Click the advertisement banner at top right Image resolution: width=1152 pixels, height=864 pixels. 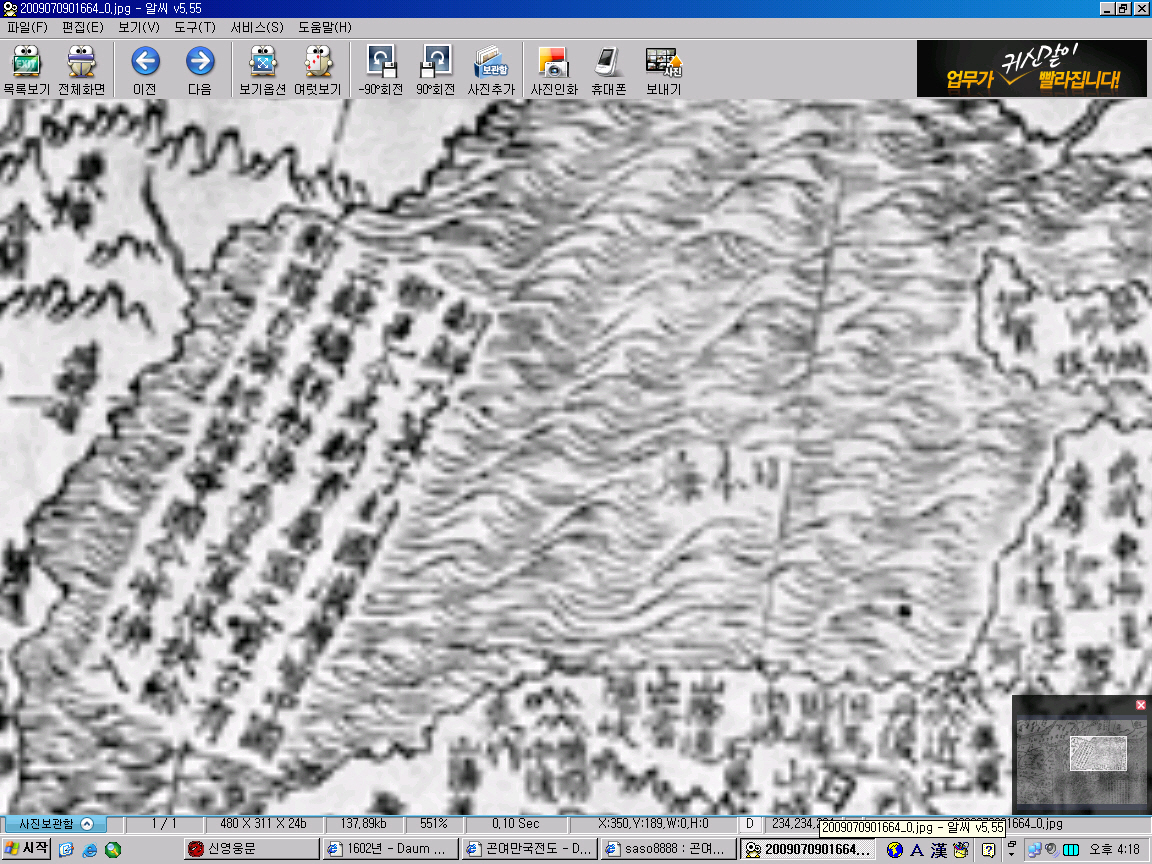1031,69
